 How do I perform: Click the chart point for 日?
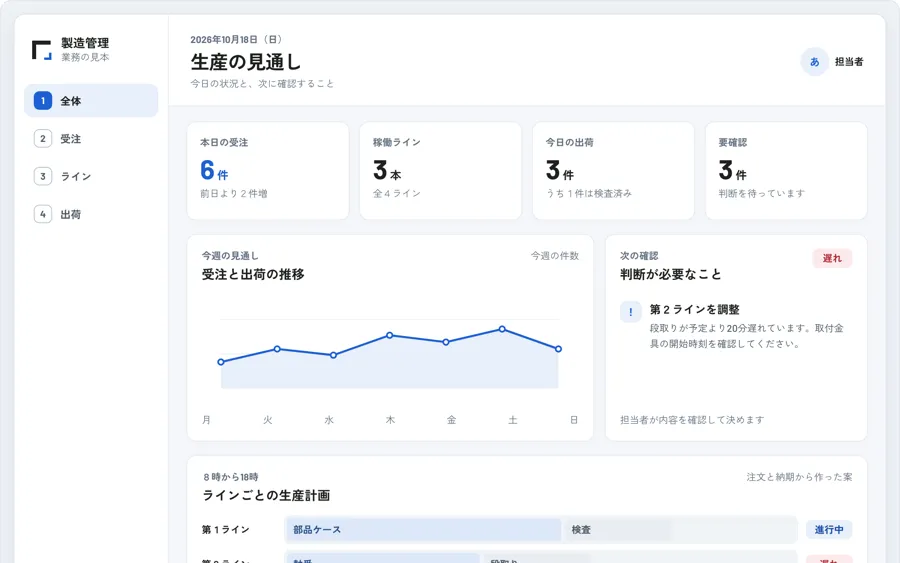(x=558, y=349)
